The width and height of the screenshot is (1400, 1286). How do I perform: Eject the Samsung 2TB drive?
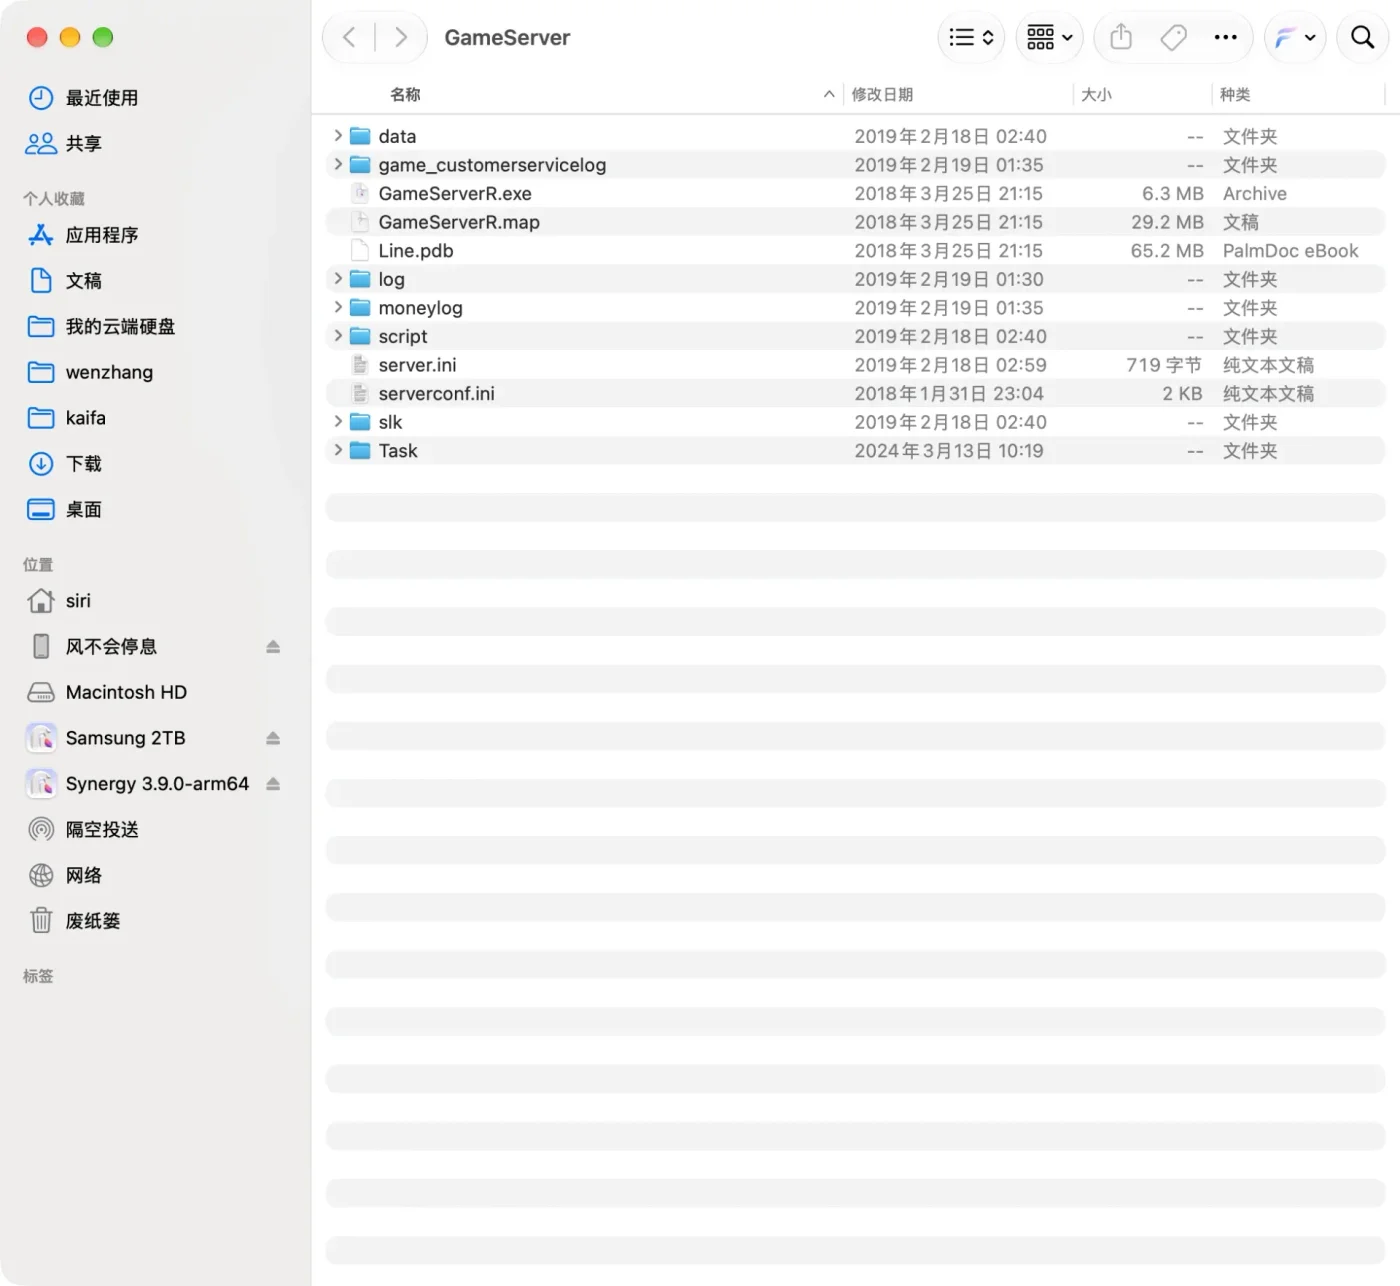click(x=273, y=738)
